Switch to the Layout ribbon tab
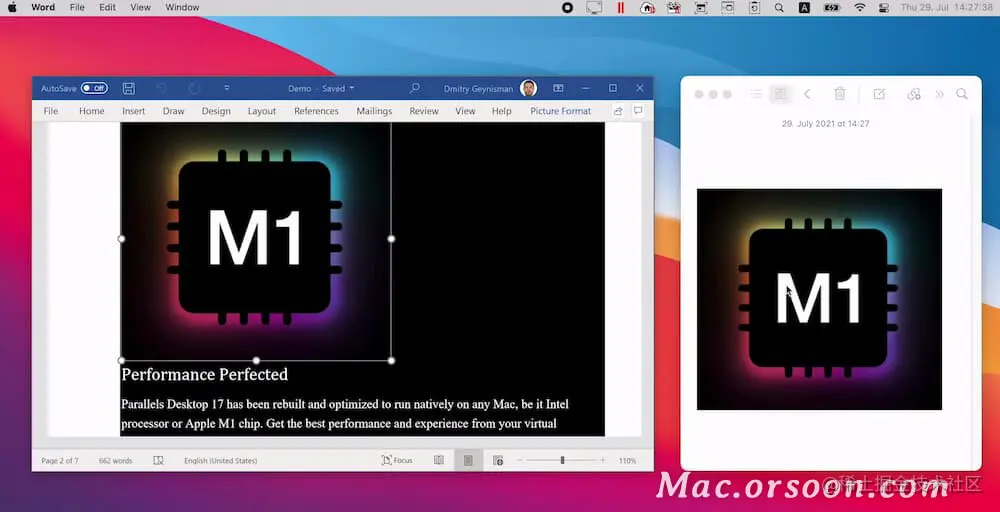The width and height of the screenshot is (1000, 512). click(x=262, y=111)
